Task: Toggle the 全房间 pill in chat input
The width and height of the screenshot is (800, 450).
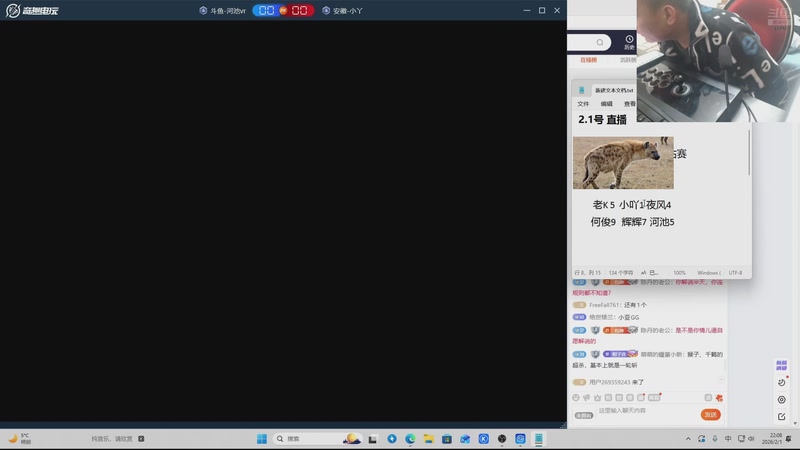Action: click(x=583, y=414)
